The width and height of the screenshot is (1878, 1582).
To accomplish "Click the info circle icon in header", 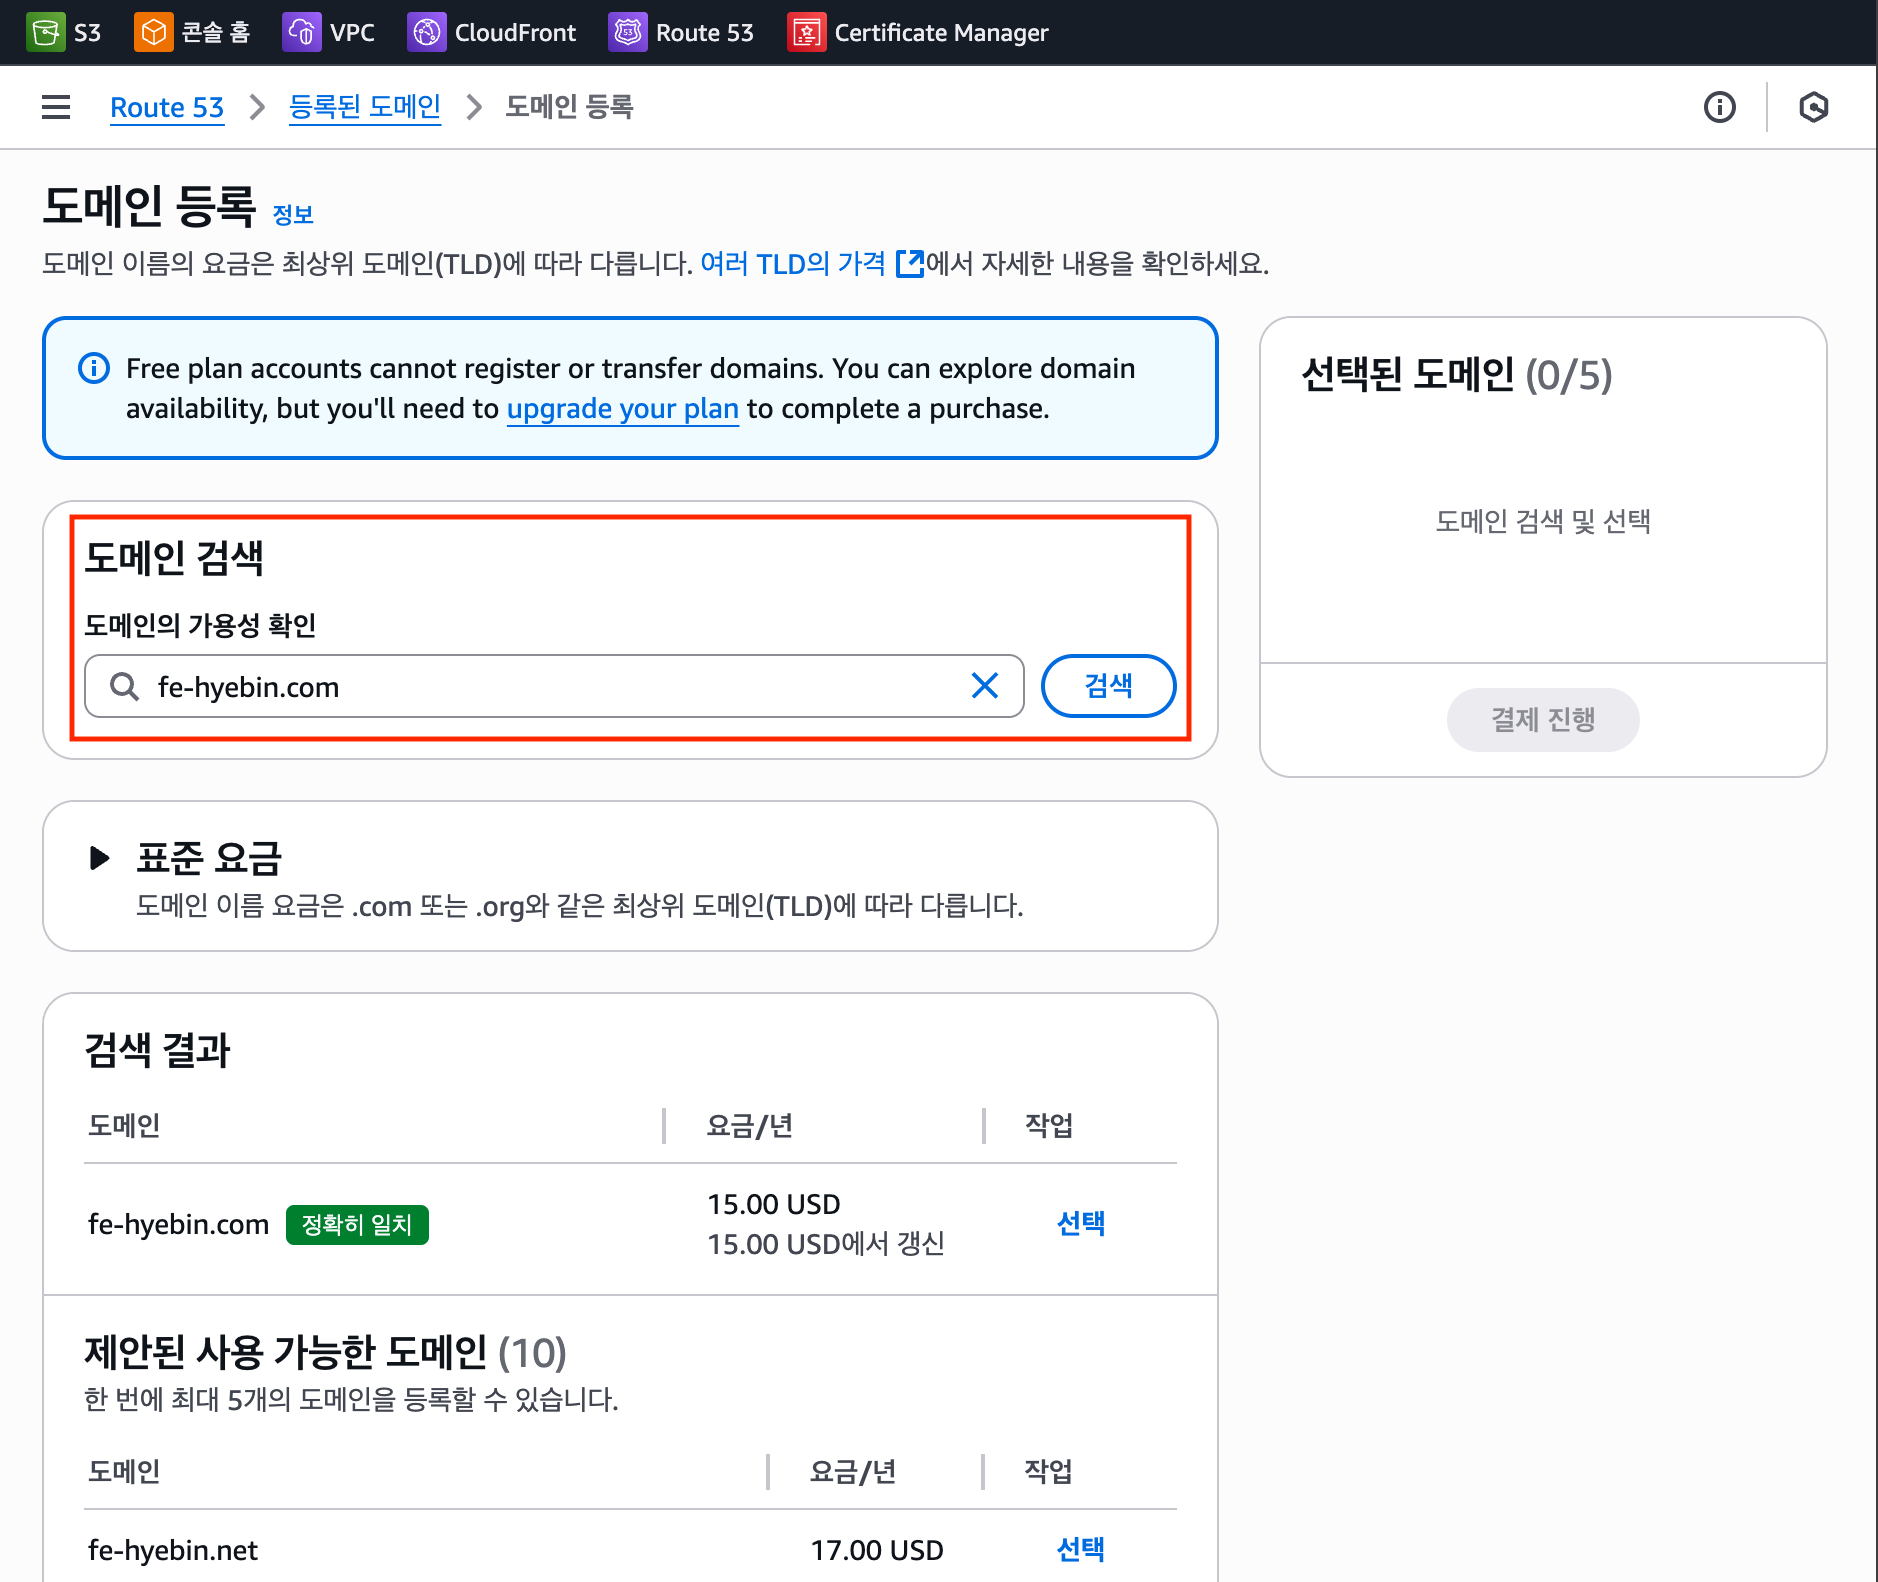I will pyautogui.click(x=1719, y=107).
